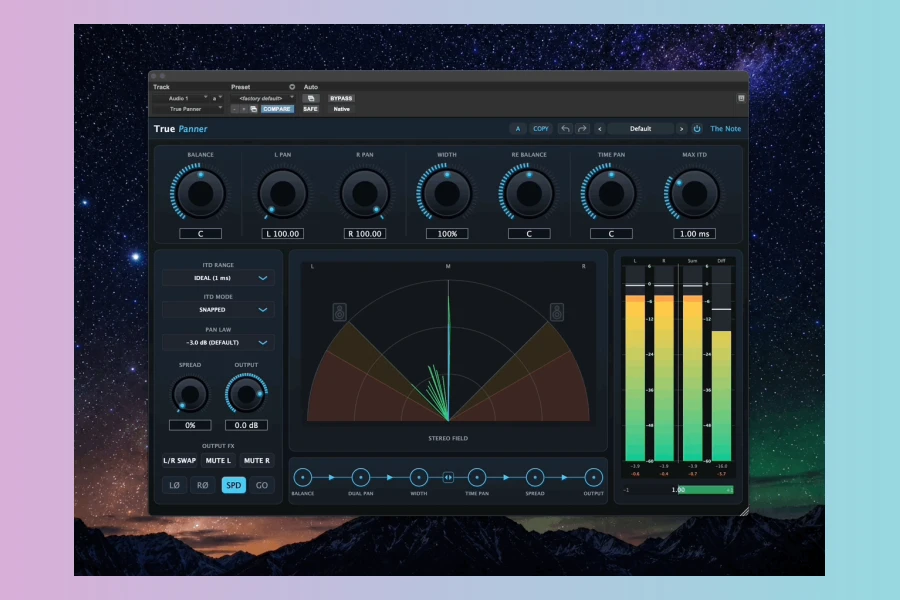The height and width of the screenshot is (600, 900).
Task: Click the R 100.00 value field
Action: 364,234
